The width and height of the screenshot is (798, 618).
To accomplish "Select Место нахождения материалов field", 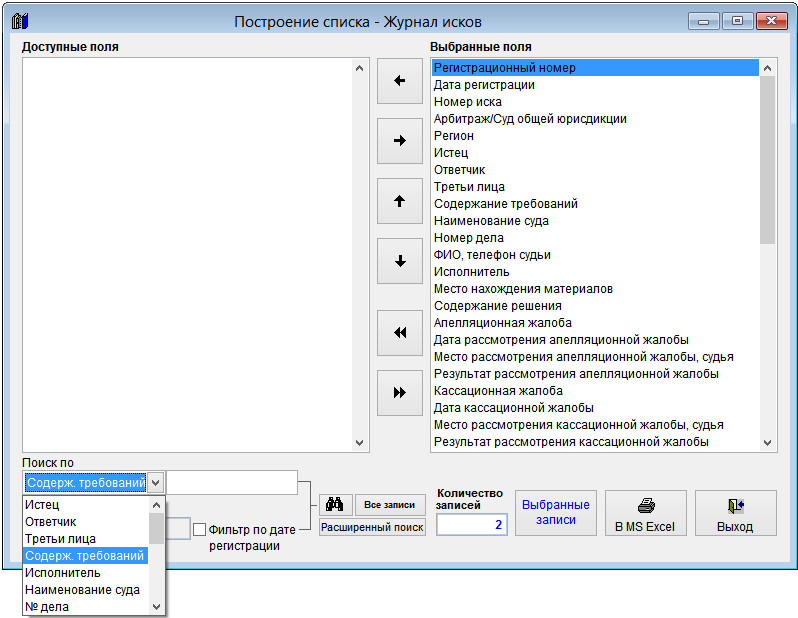I will pos(595,289).
